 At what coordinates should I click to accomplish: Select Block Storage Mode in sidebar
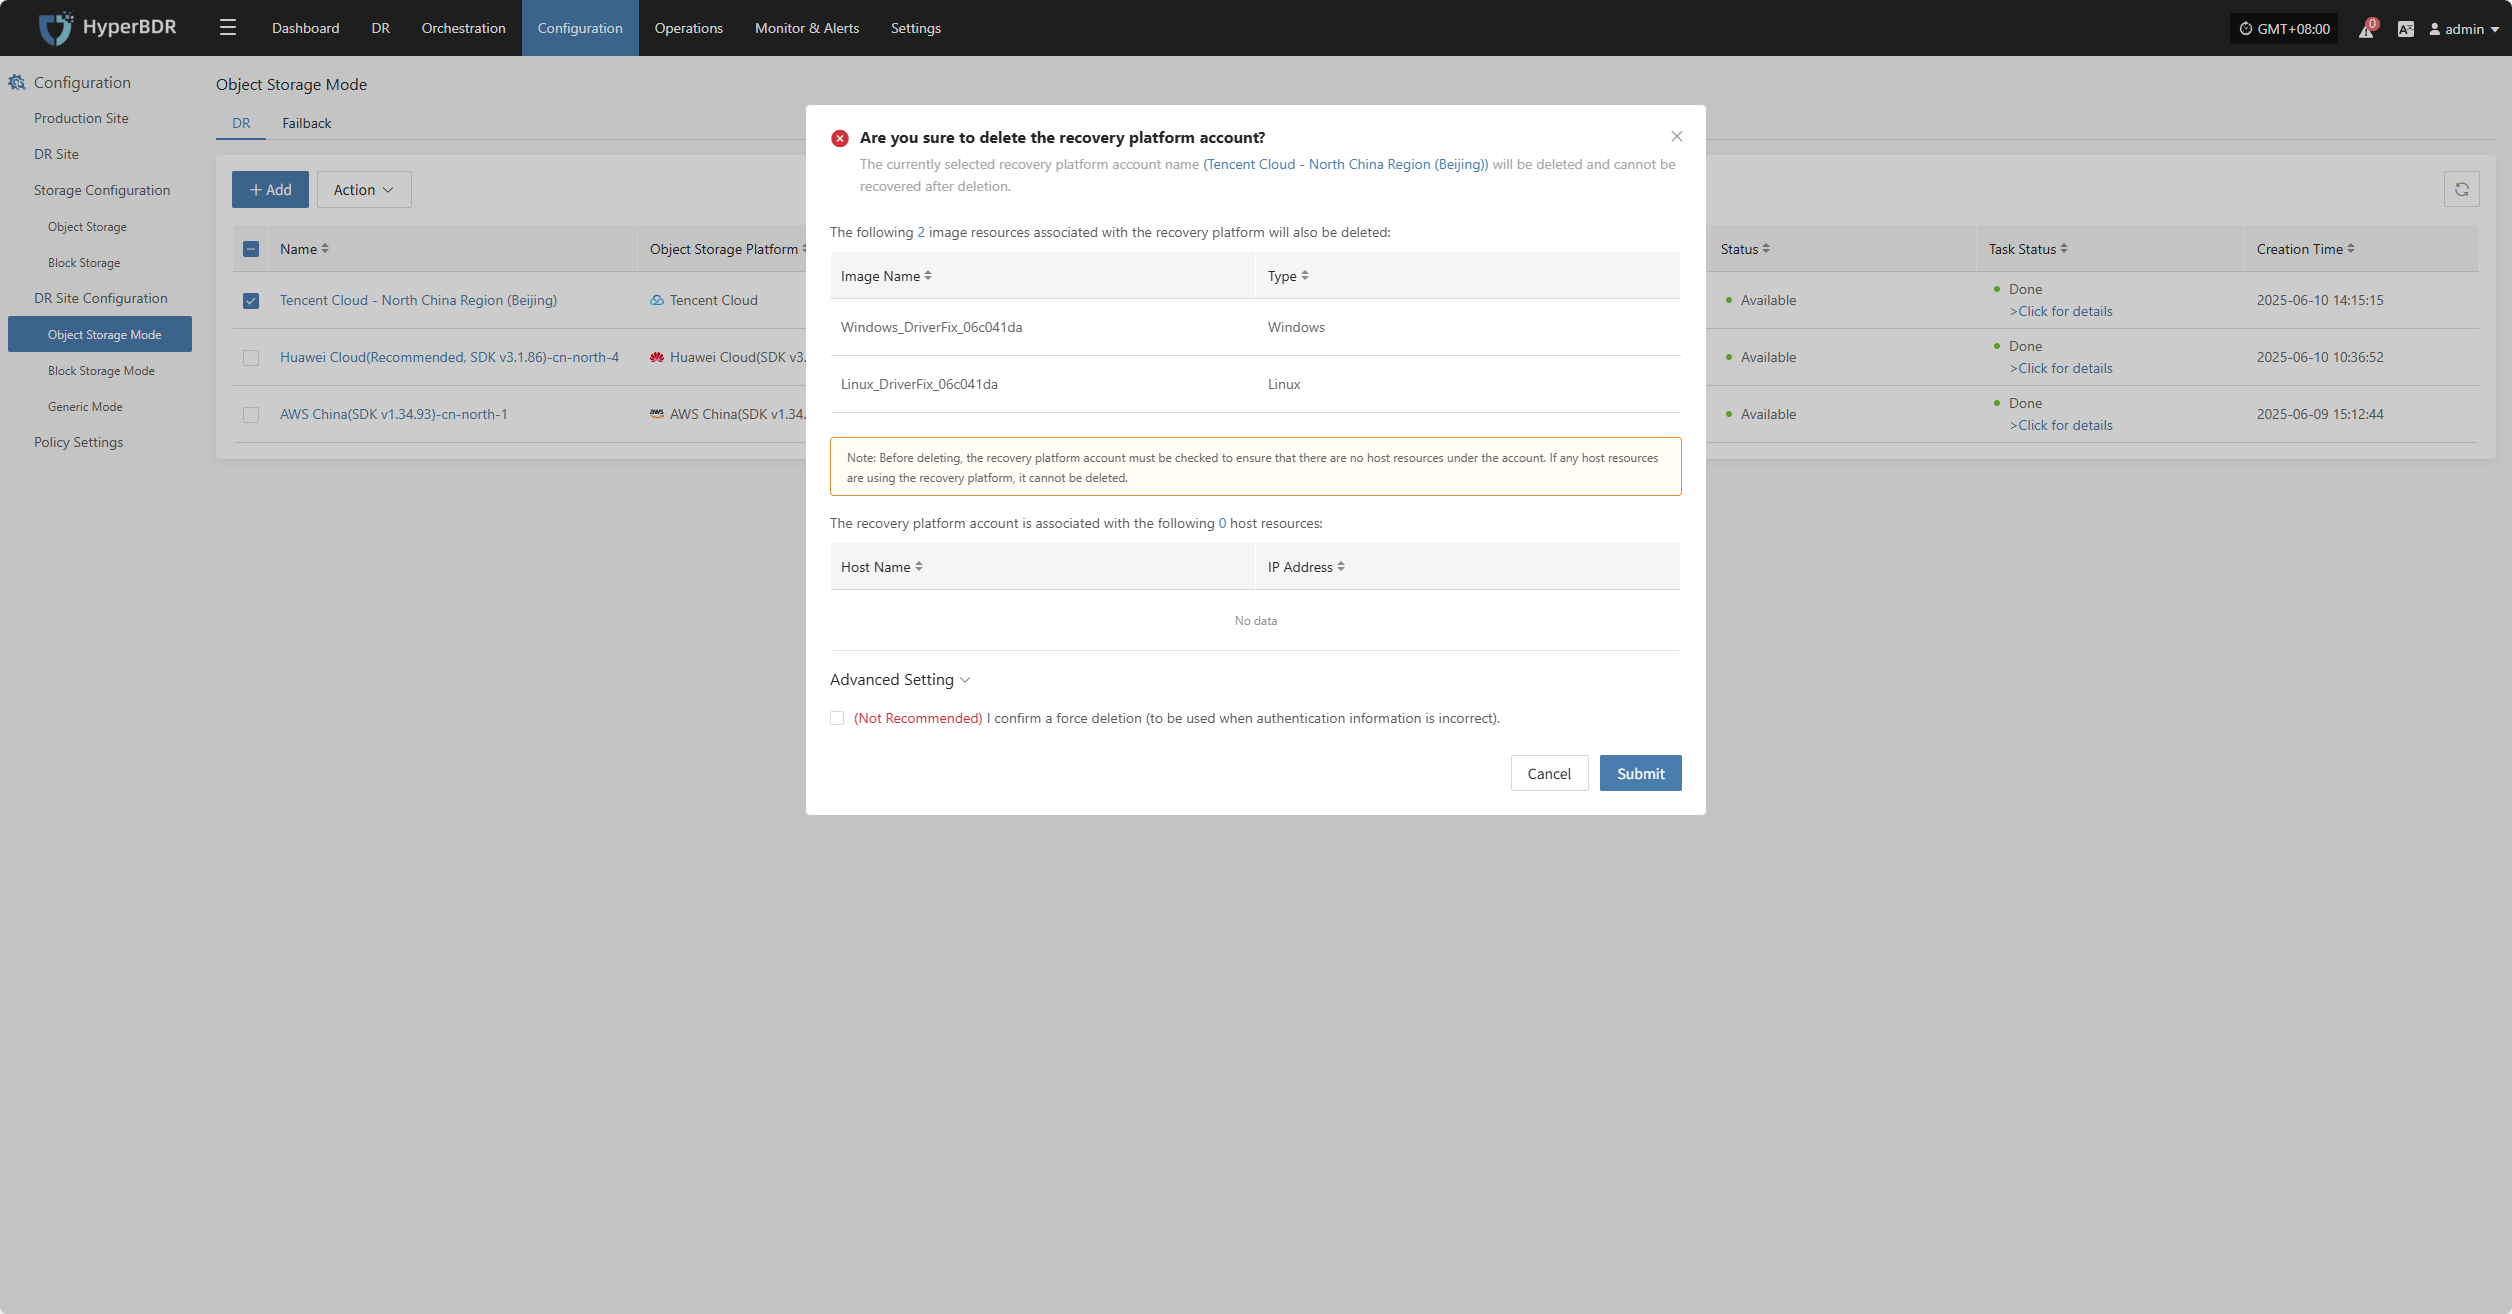[x=101, y=371]
